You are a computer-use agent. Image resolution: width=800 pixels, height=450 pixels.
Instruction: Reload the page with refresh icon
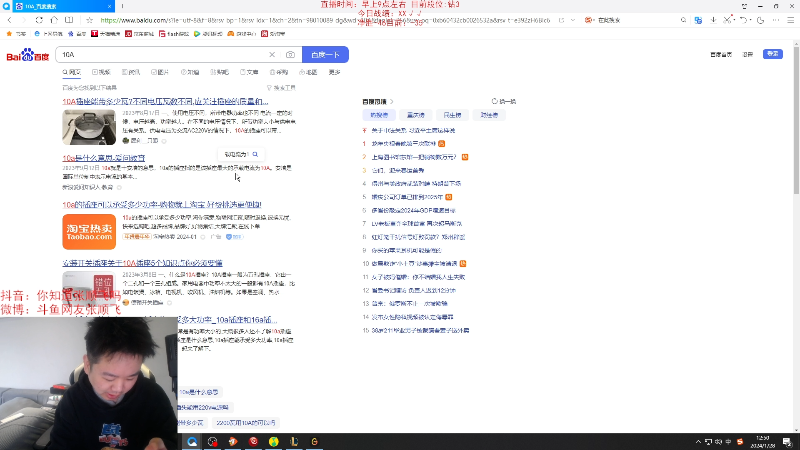click(39, 20)
